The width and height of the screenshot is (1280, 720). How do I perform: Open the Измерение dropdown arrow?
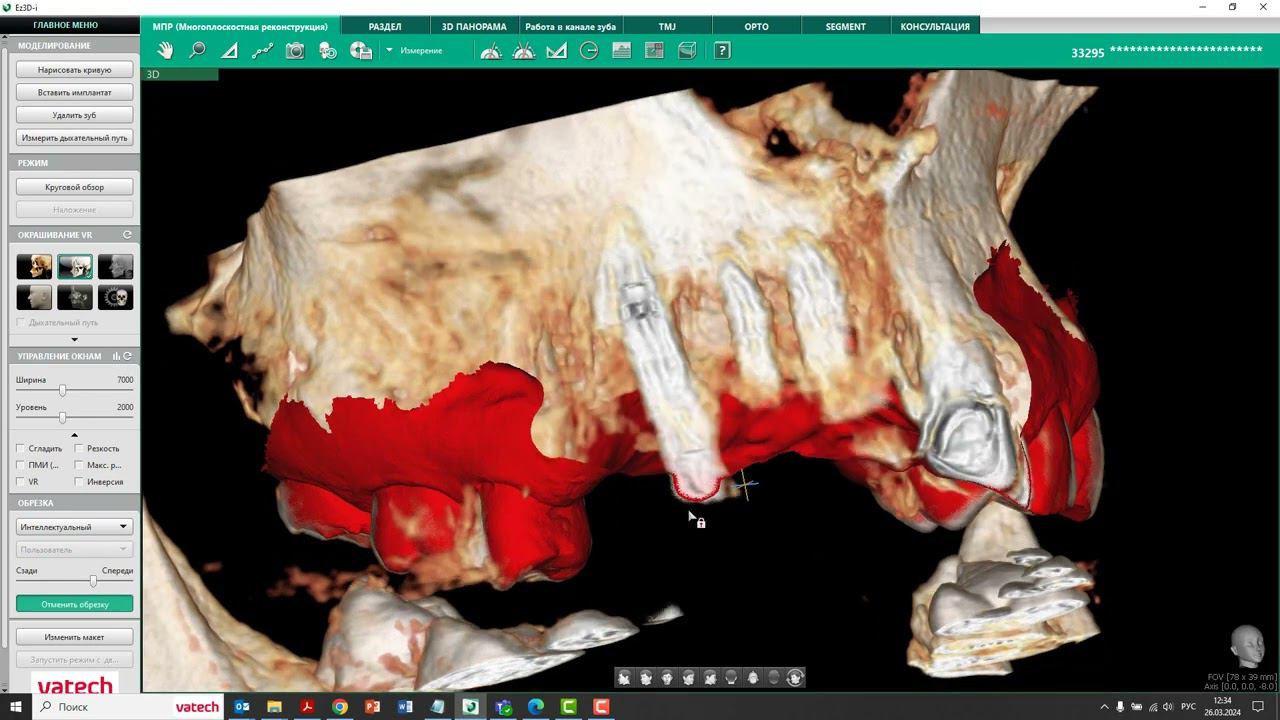pyautogui.click(x=390, y=51)
